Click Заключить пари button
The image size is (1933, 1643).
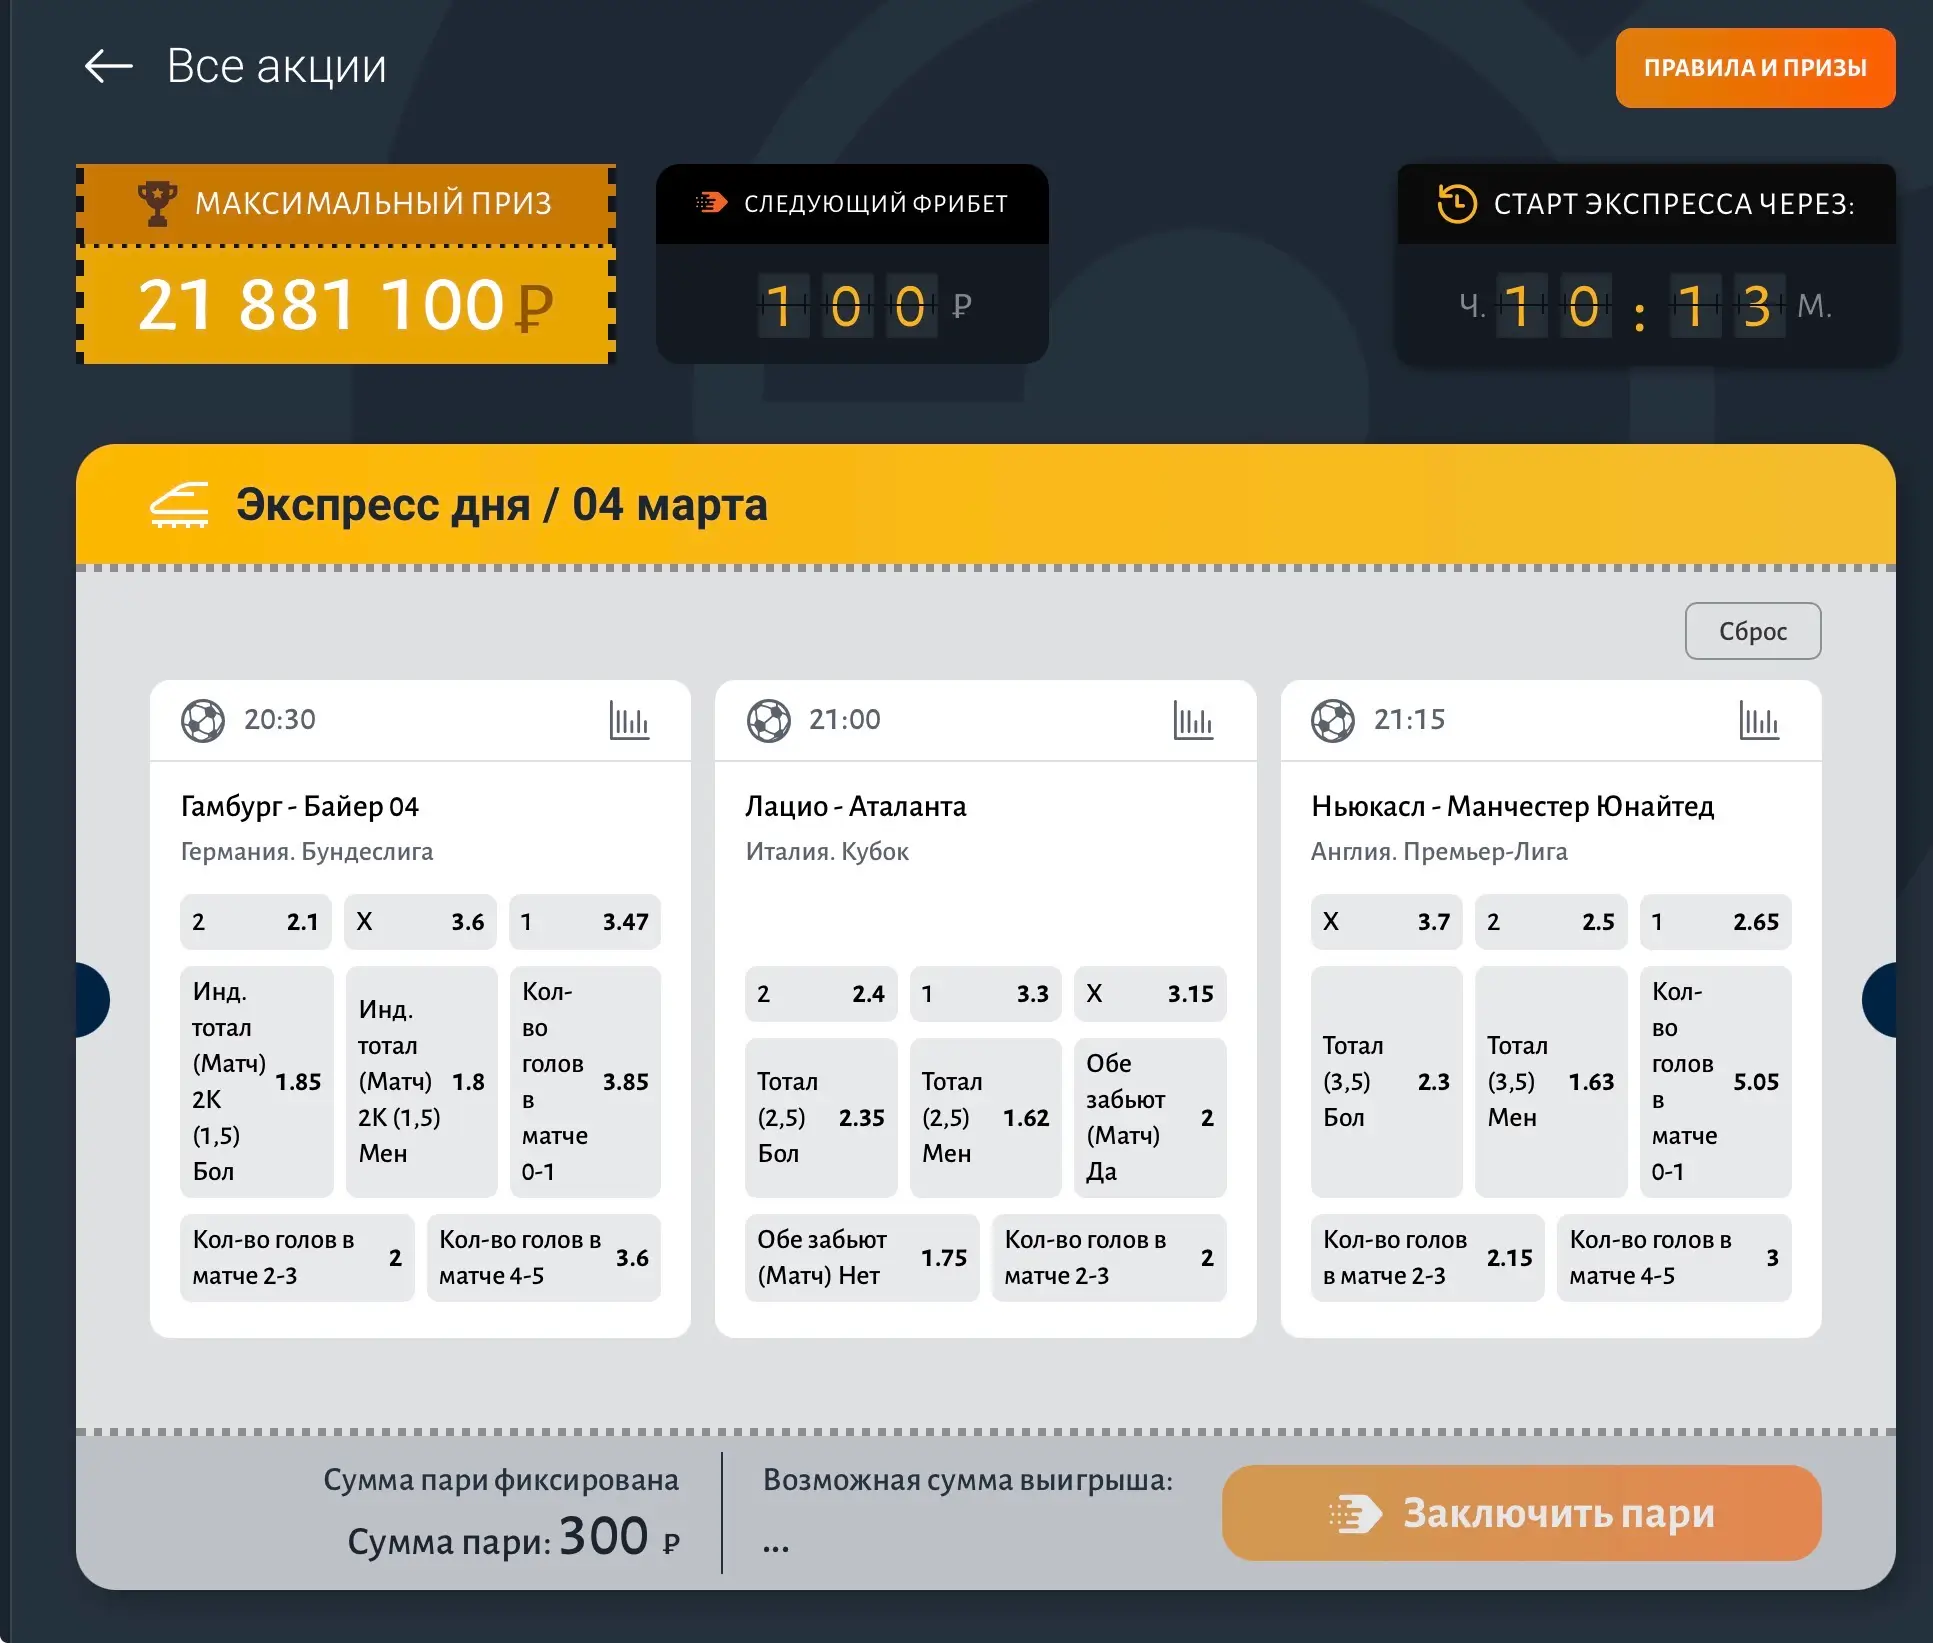pos(1521,1513)
